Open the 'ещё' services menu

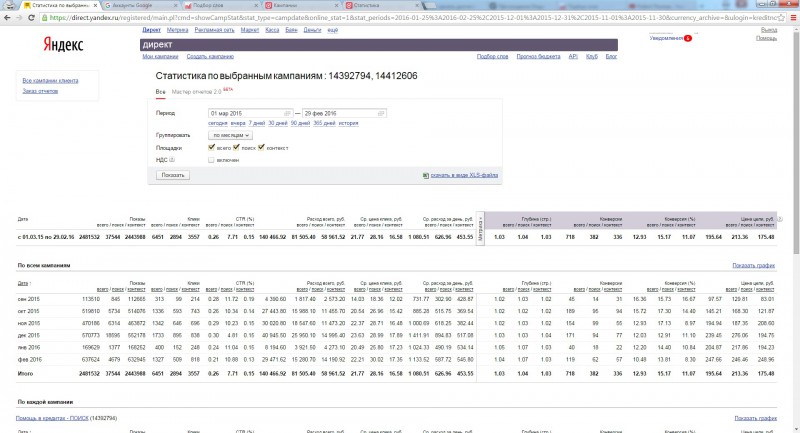point(332,30)
